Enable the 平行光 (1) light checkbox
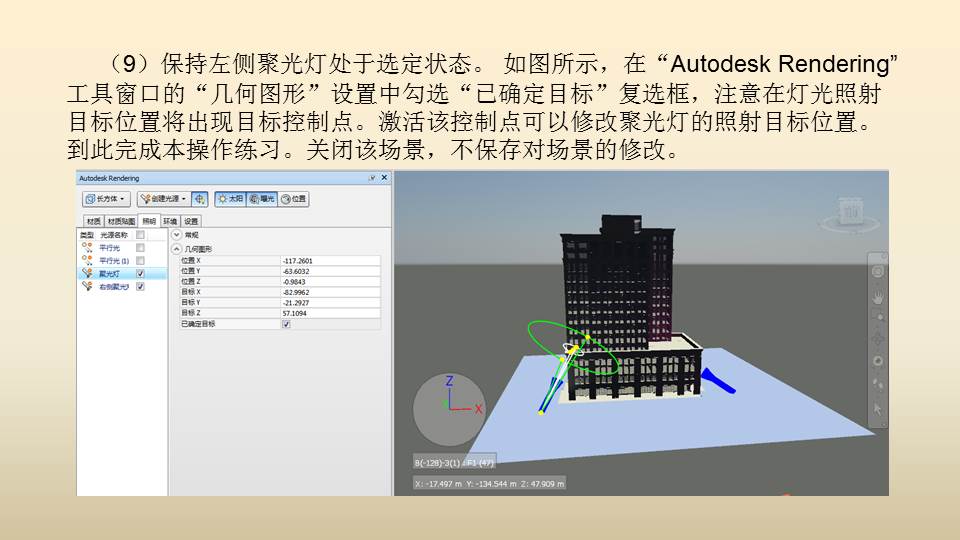The width and height of the screenshot is (960, 540). pyautogui.click(x=140, y=261)
